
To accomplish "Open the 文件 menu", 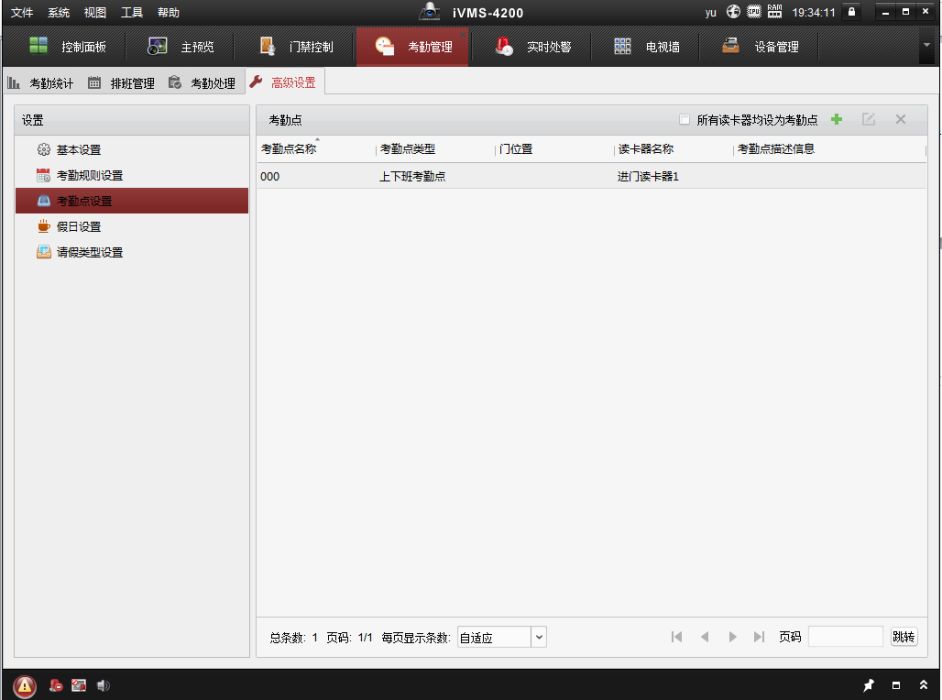I will 22,12.
